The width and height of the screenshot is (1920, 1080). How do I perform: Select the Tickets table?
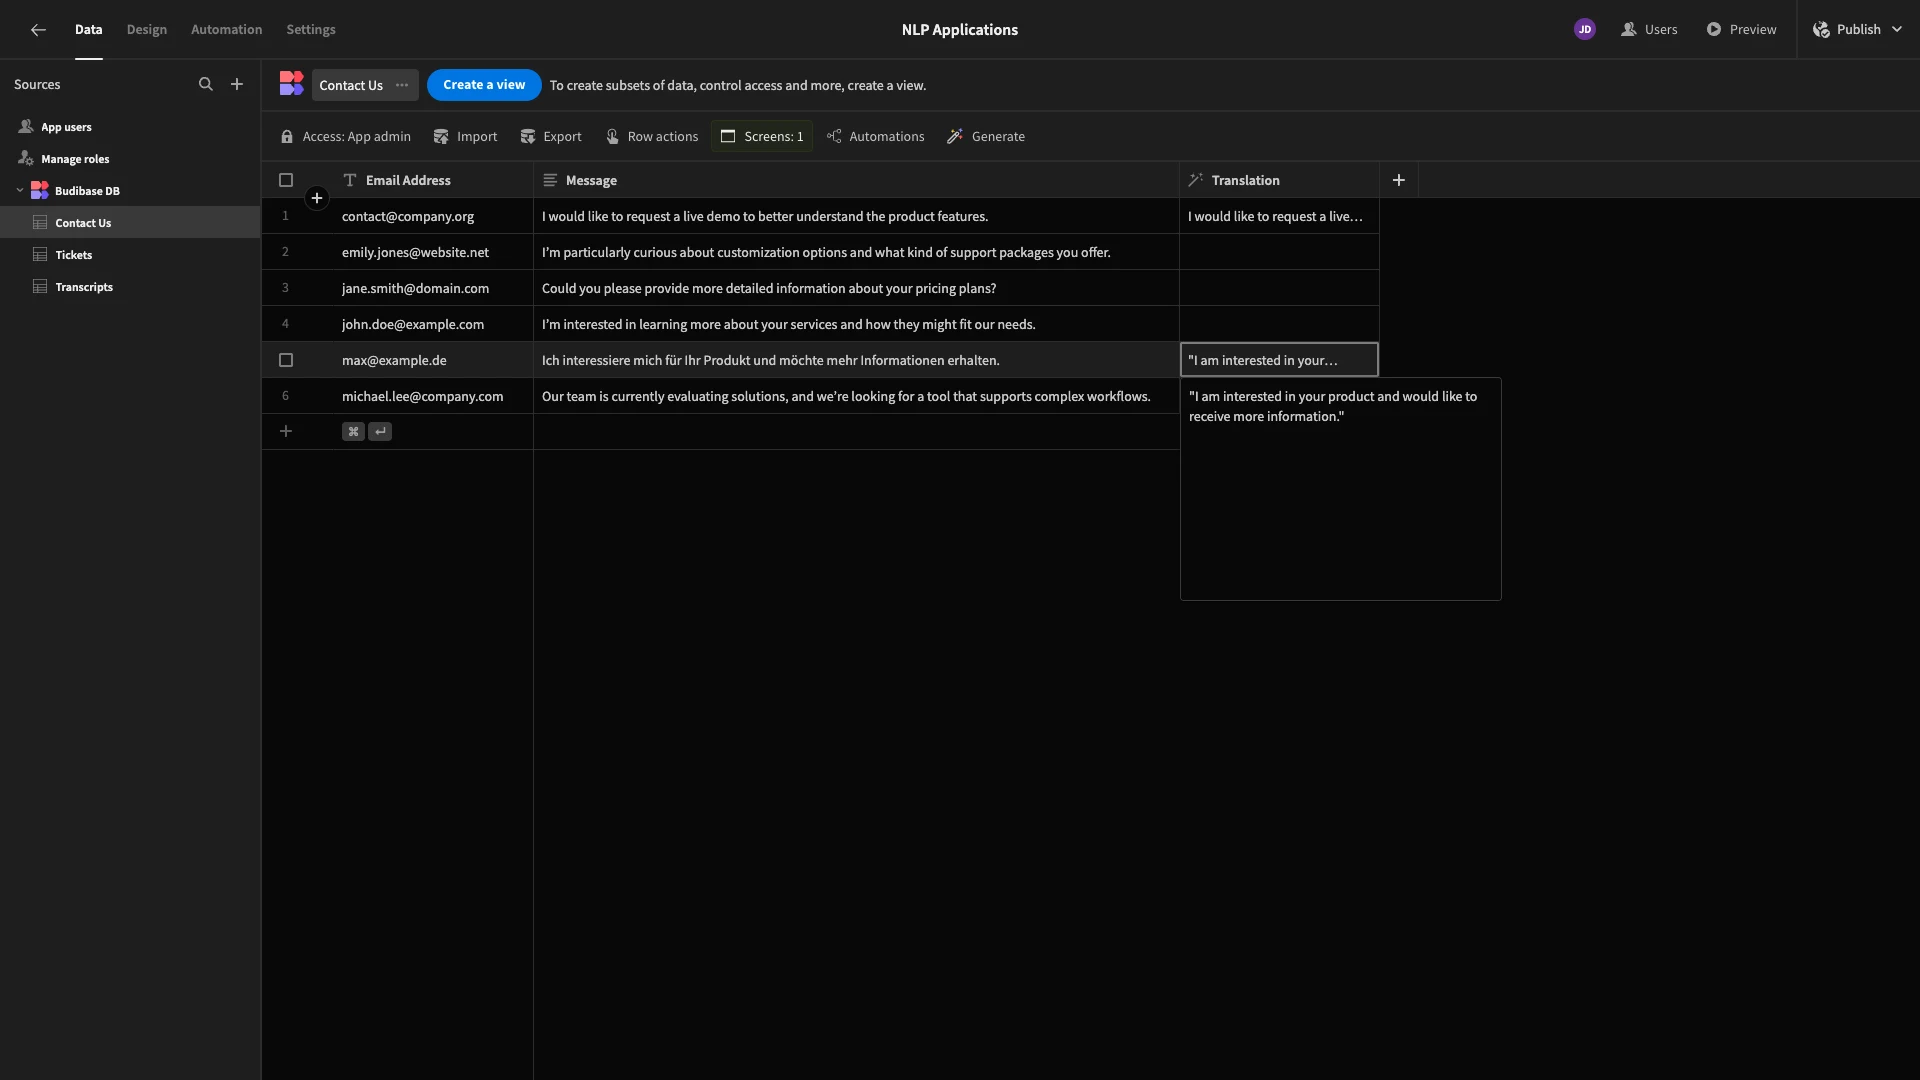click(130, 255)
